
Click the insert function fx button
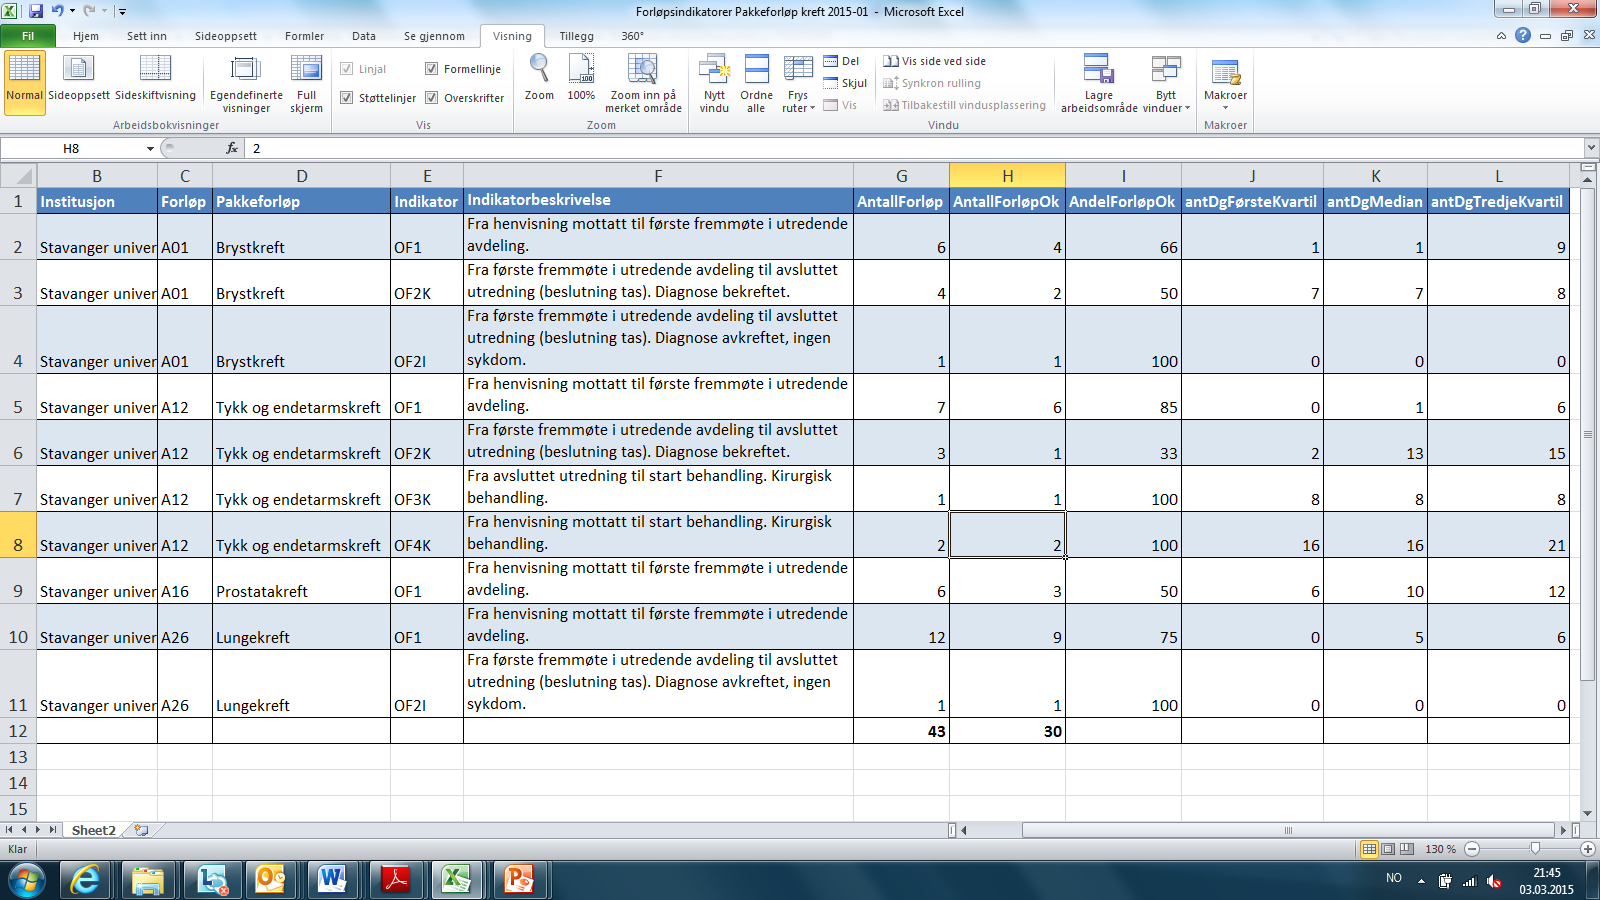coord(232,148)
